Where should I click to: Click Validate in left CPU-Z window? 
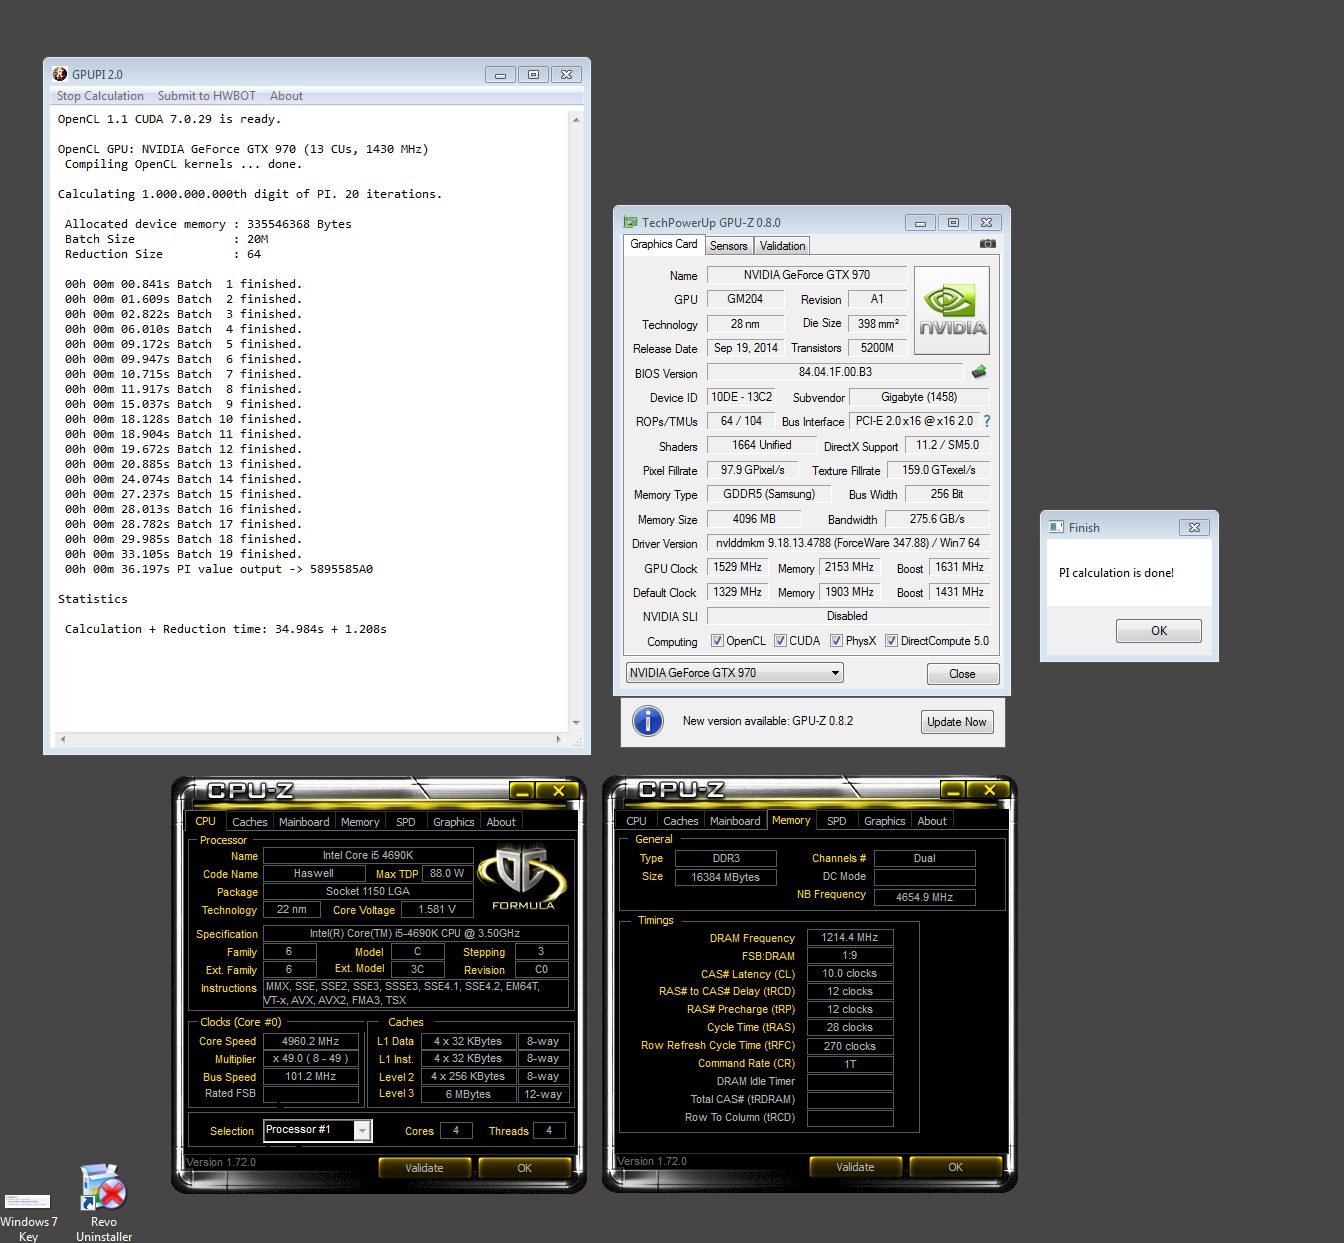(x=424, y=1168)
